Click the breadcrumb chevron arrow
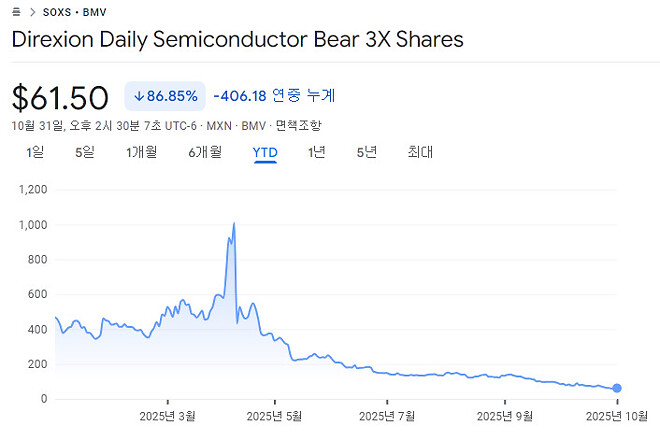 [32, 11]
